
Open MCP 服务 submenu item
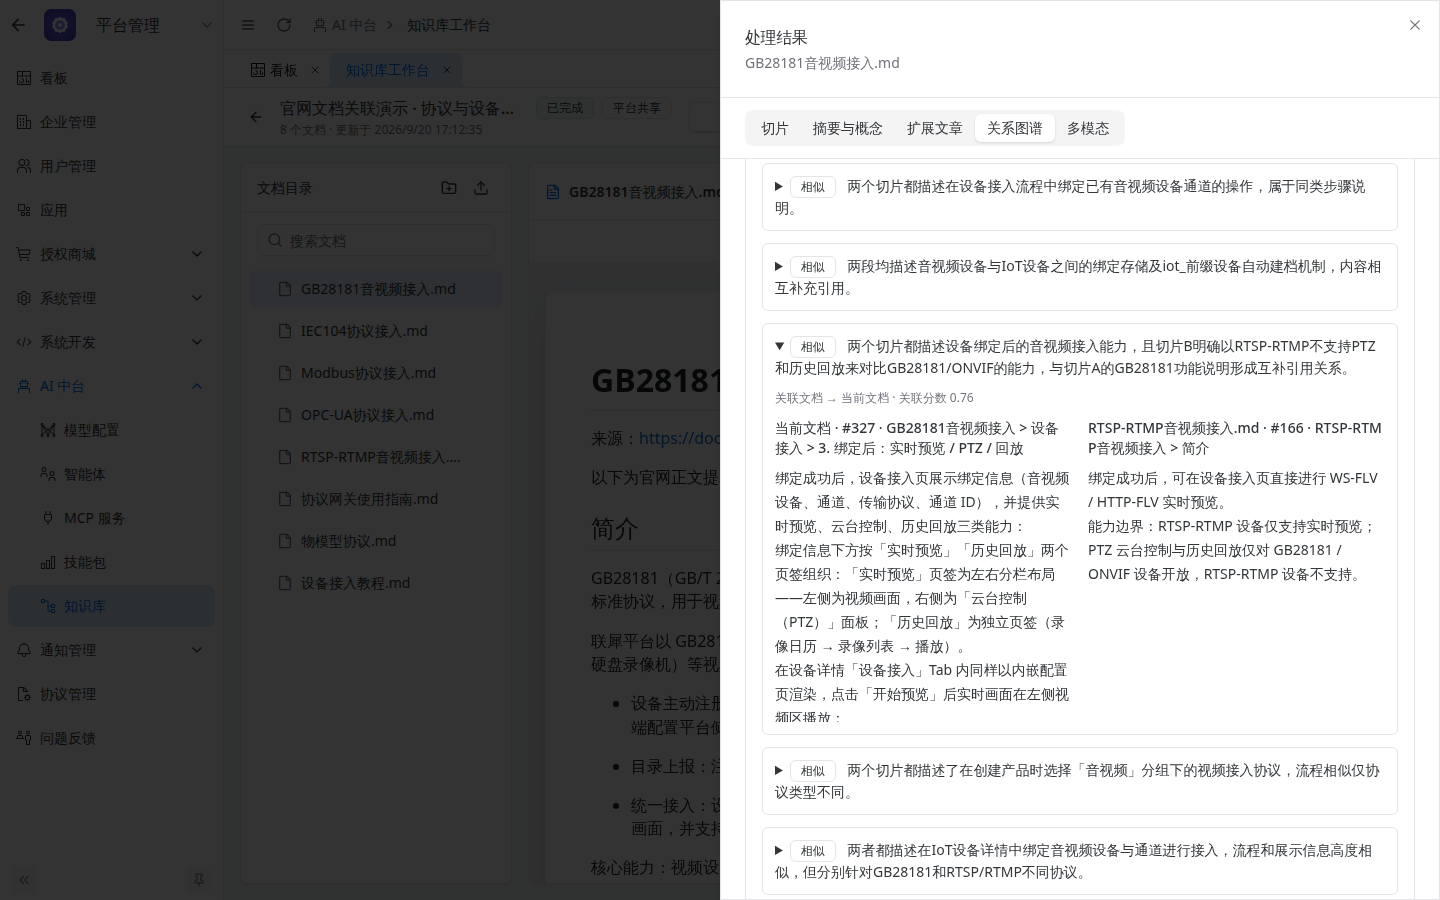pyautogui.click(x=111, y=518)
